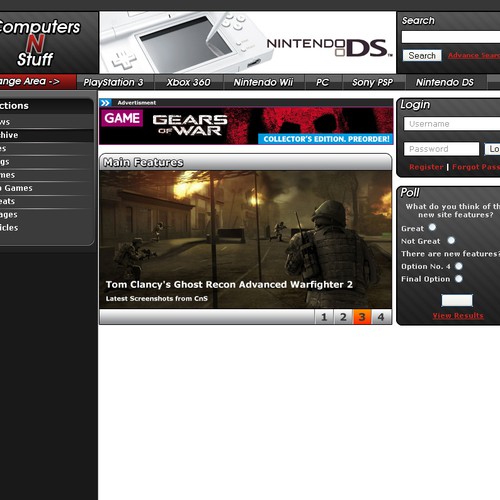500x500 pixels.
Task: Open the Xbox 360 tab
Action: 189,82
